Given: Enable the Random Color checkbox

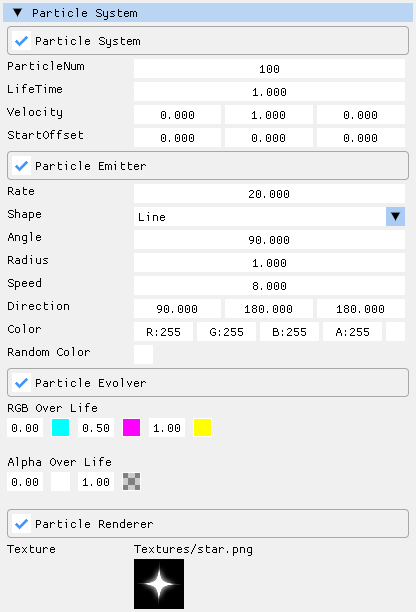Looking at the screenshot, I should click(143, 354).
